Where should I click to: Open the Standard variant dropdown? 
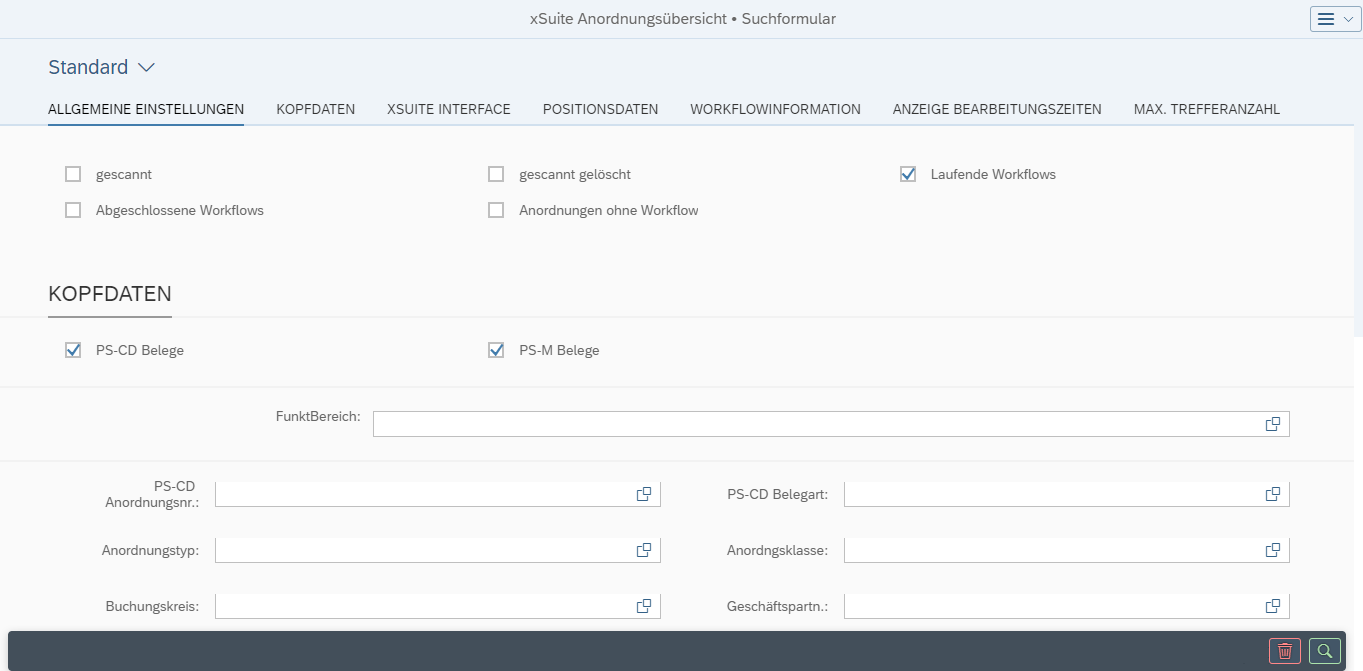101,66
